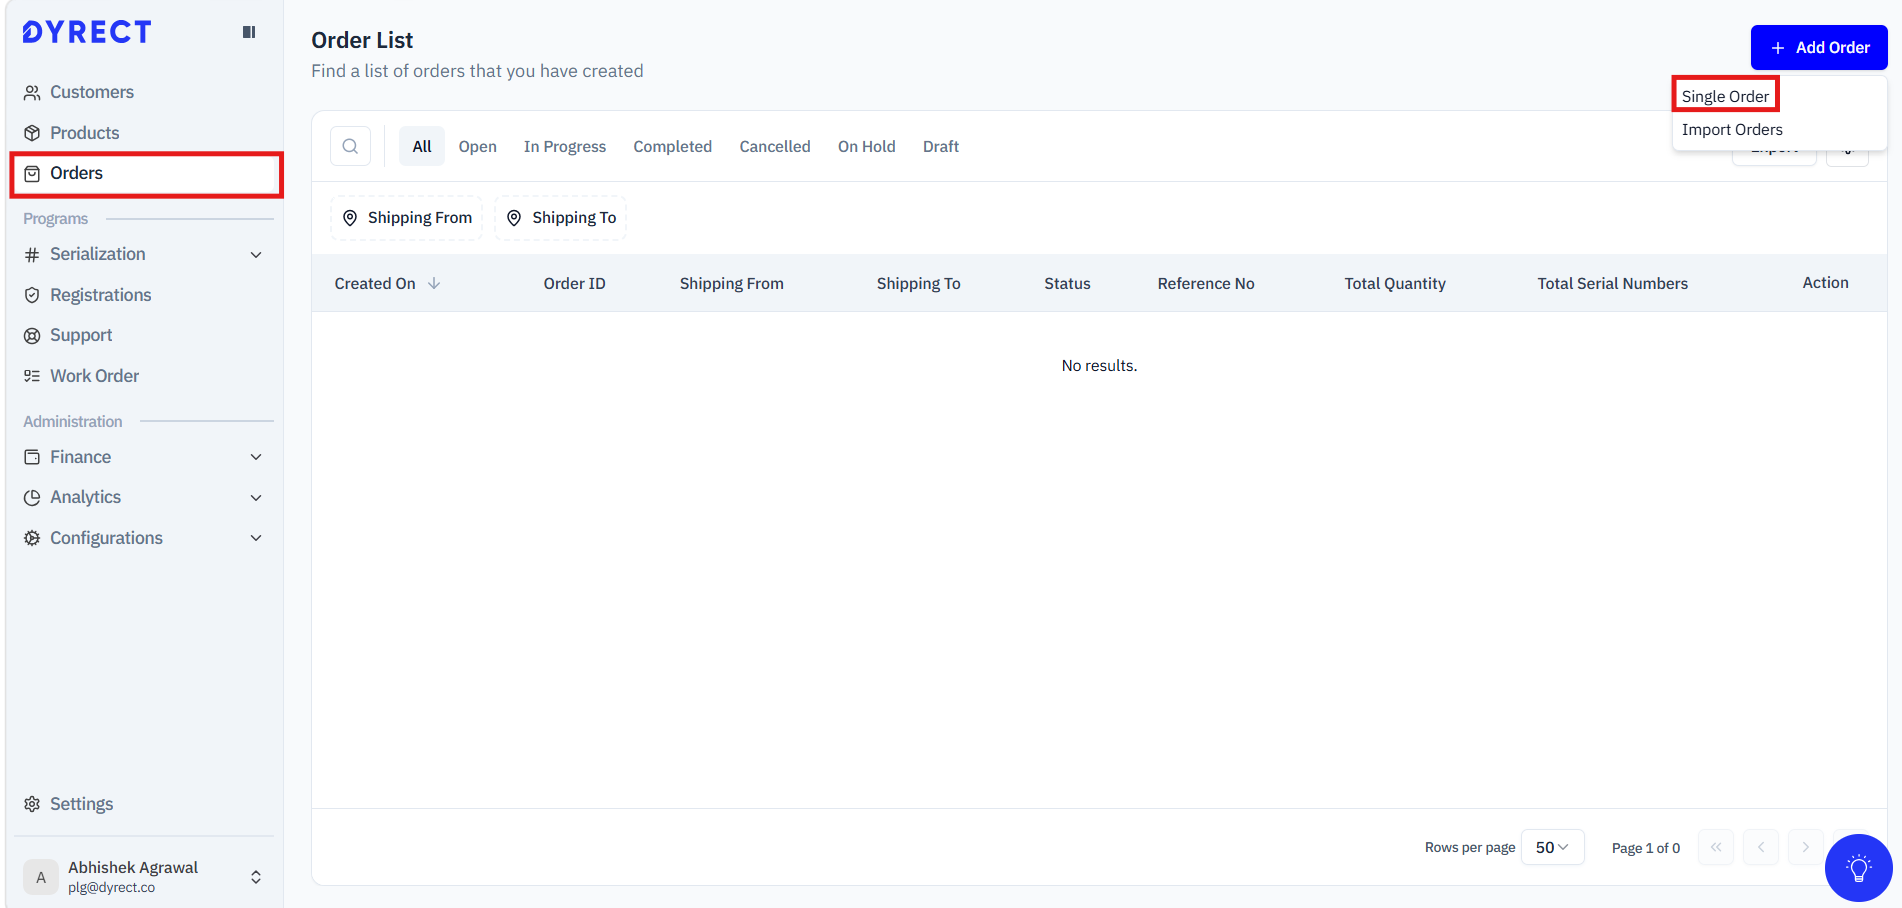
Task: Choose Import Orders menu option
Action: [x=1732, y=130]
